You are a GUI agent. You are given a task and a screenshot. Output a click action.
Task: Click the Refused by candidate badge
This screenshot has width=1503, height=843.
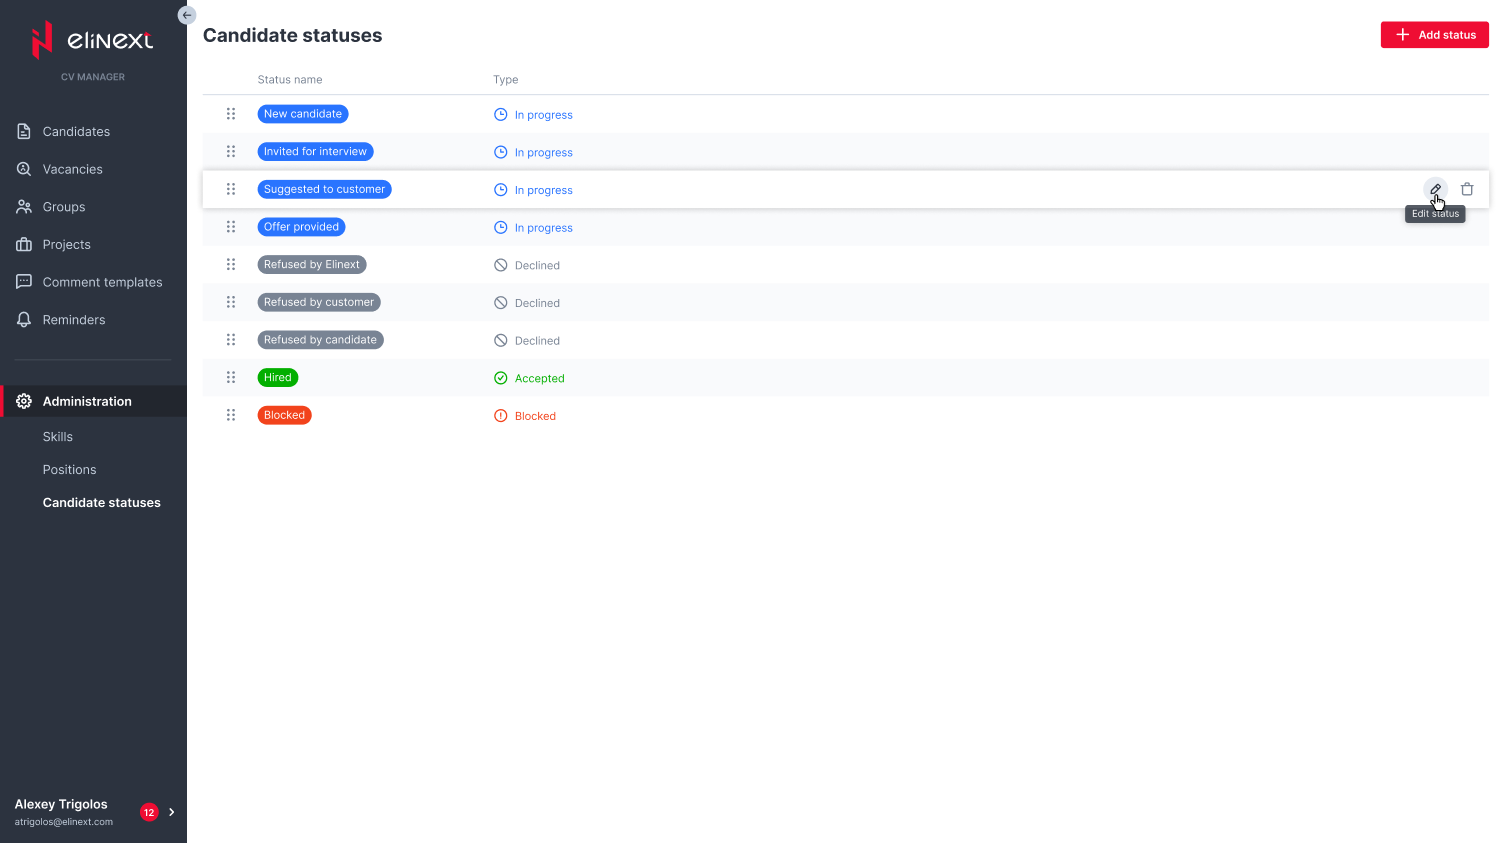coord(320,340)
